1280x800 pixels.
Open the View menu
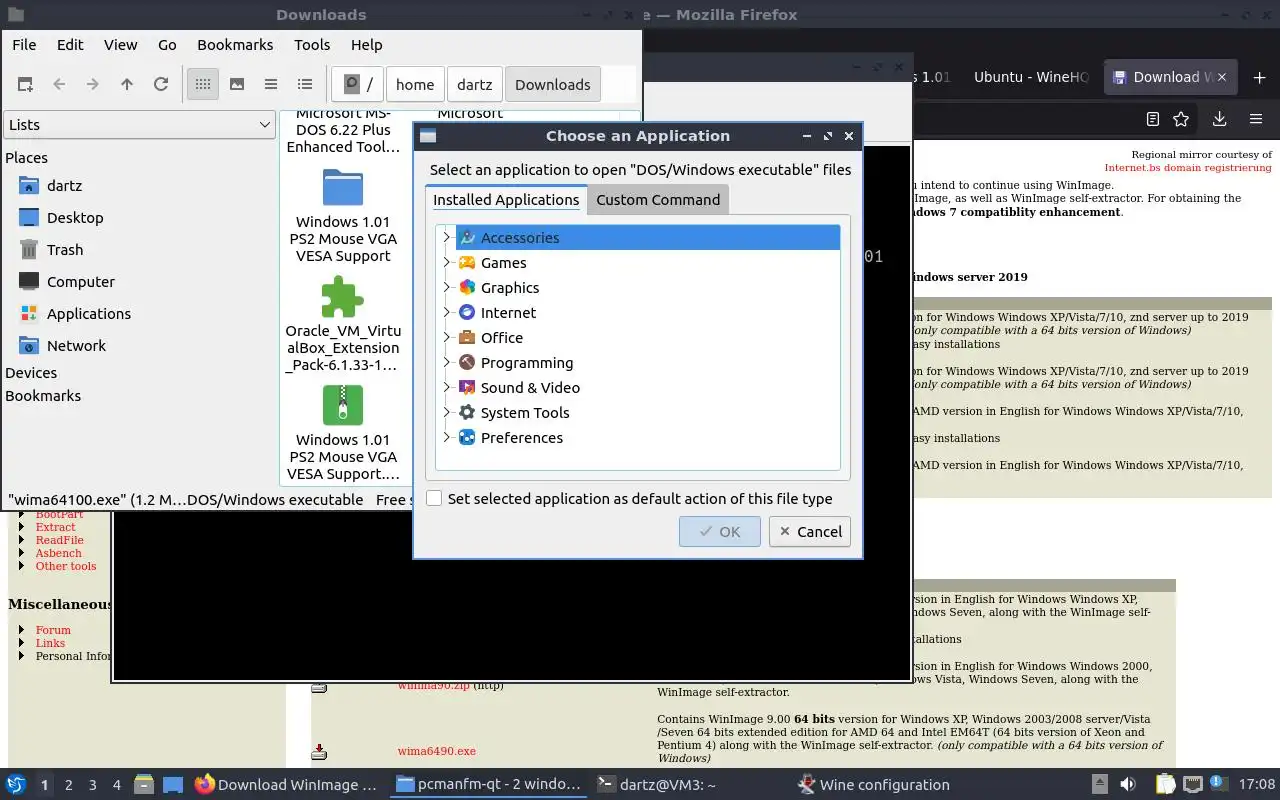(120, 45)
